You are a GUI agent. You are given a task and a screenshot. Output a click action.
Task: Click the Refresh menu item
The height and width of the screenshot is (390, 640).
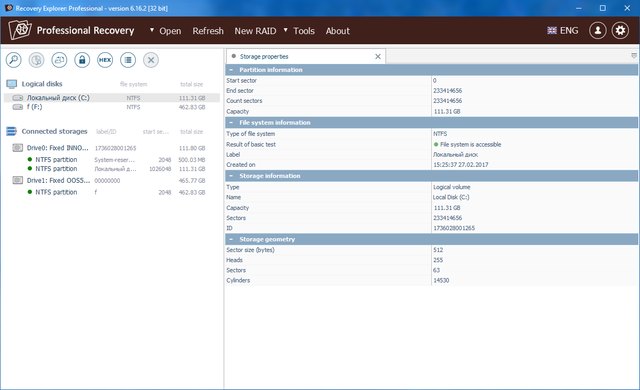click(208, 31)
